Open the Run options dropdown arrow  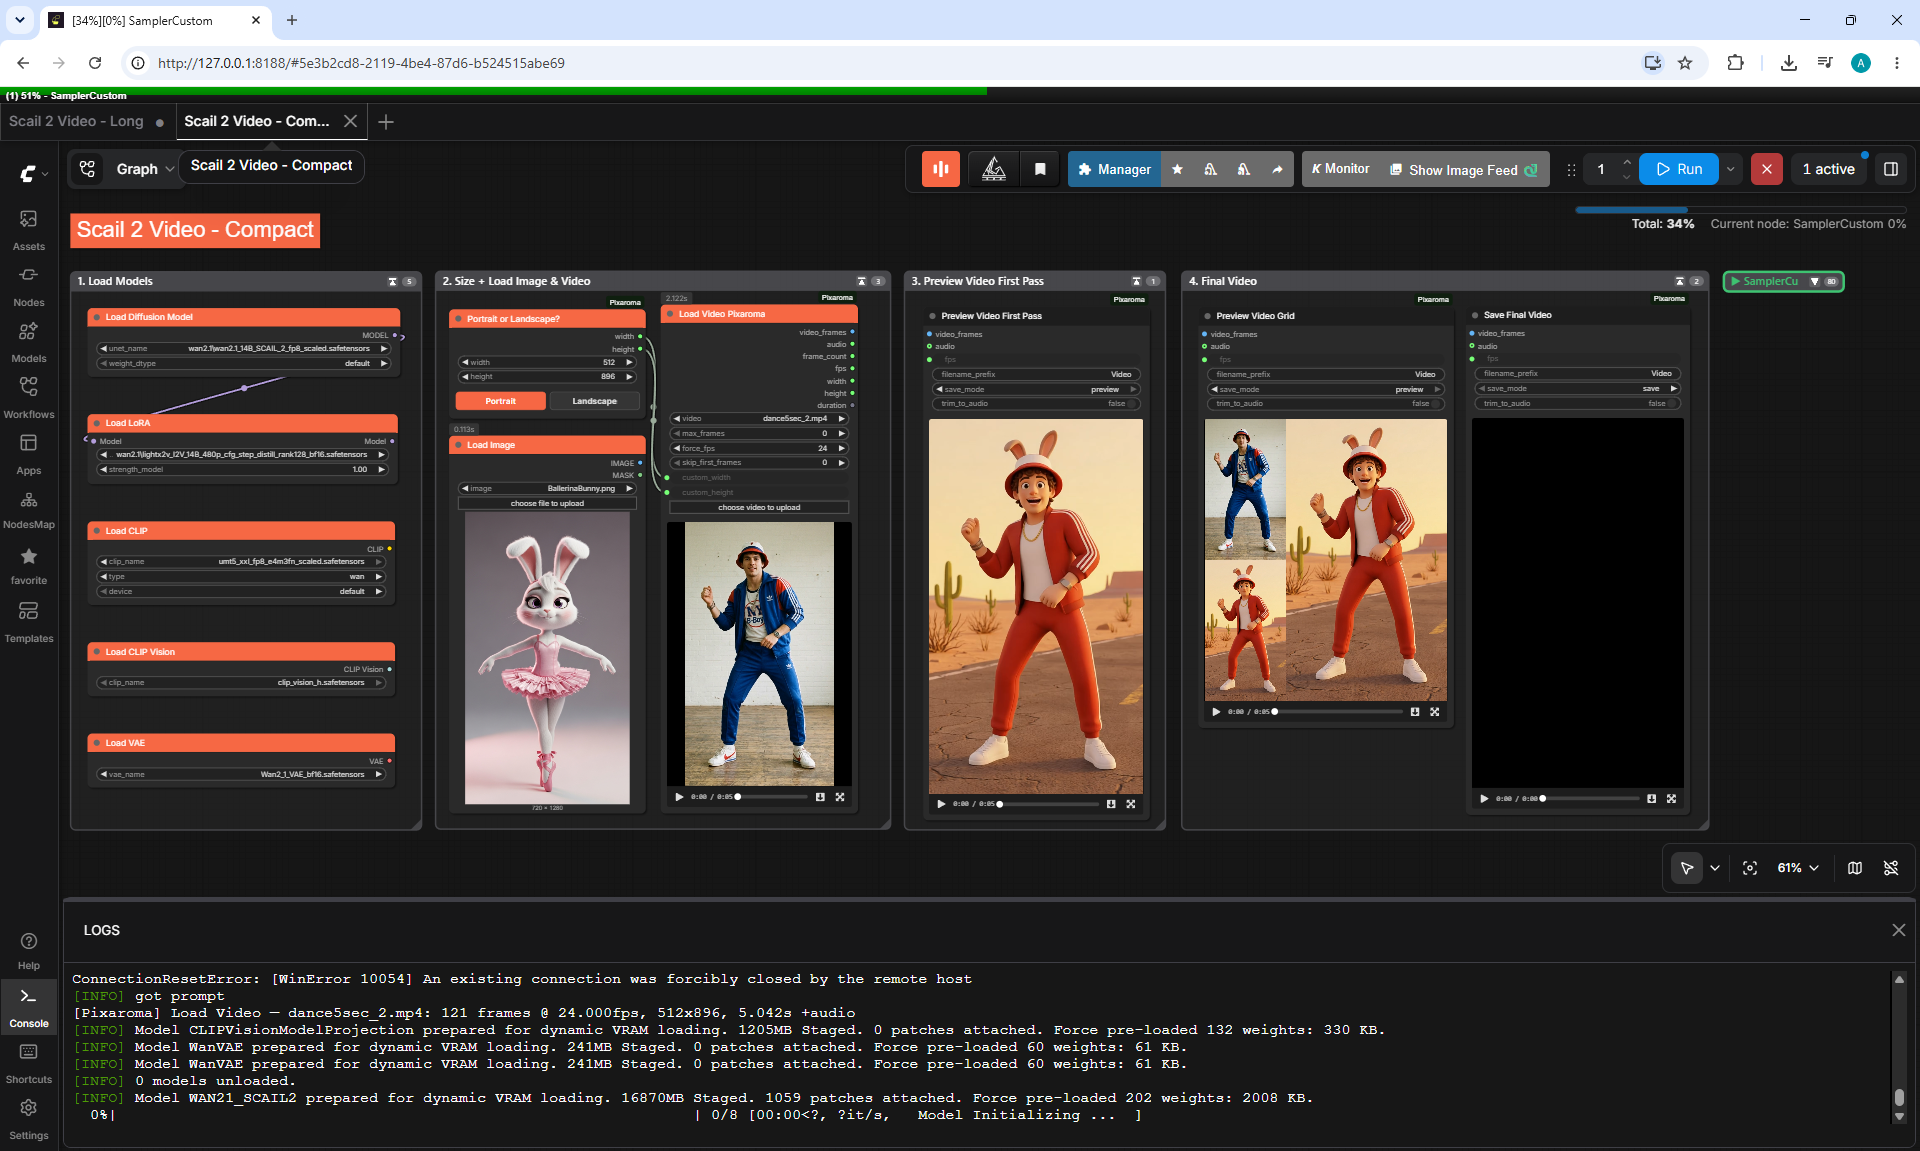coord(1730,169)
